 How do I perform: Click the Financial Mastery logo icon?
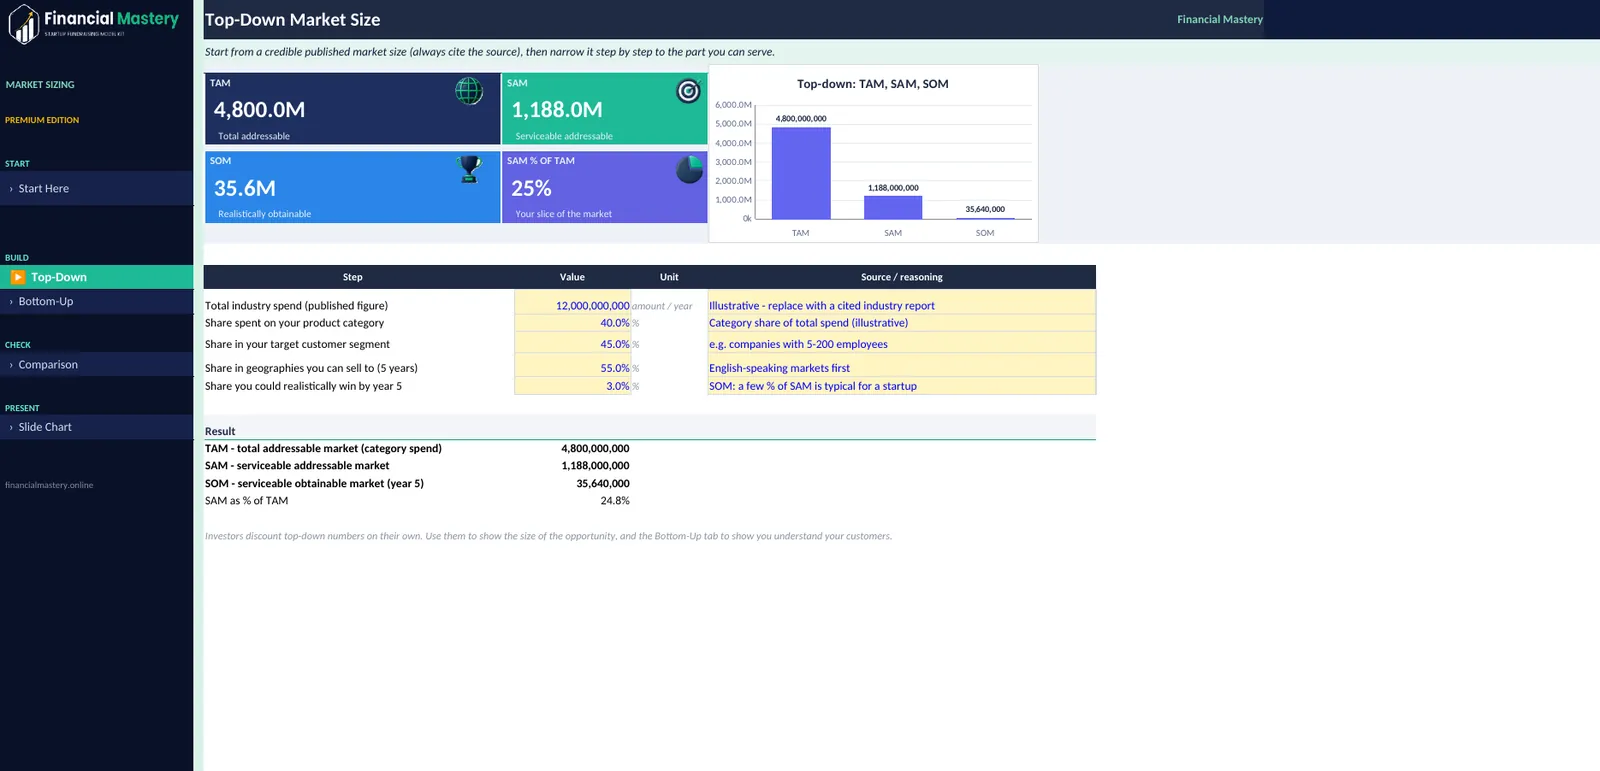coord(23,24)
